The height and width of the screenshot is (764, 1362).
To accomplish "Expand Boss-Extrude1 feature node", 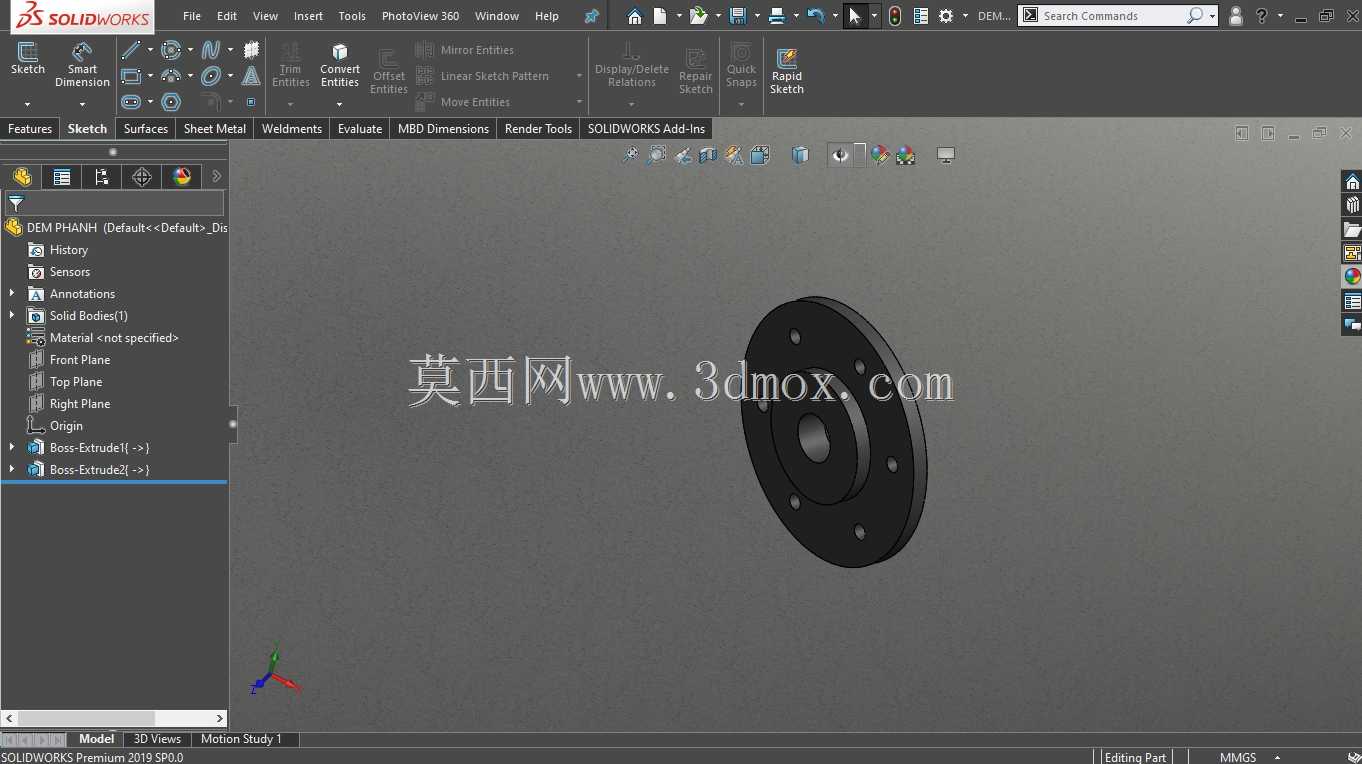I will [x=12, y=448].
